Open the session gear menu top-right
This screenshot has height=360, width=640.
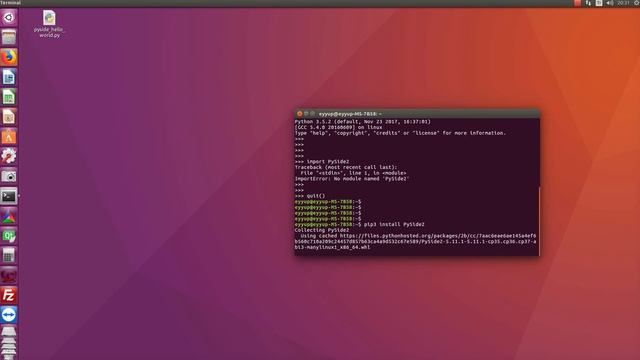point(637,3)
